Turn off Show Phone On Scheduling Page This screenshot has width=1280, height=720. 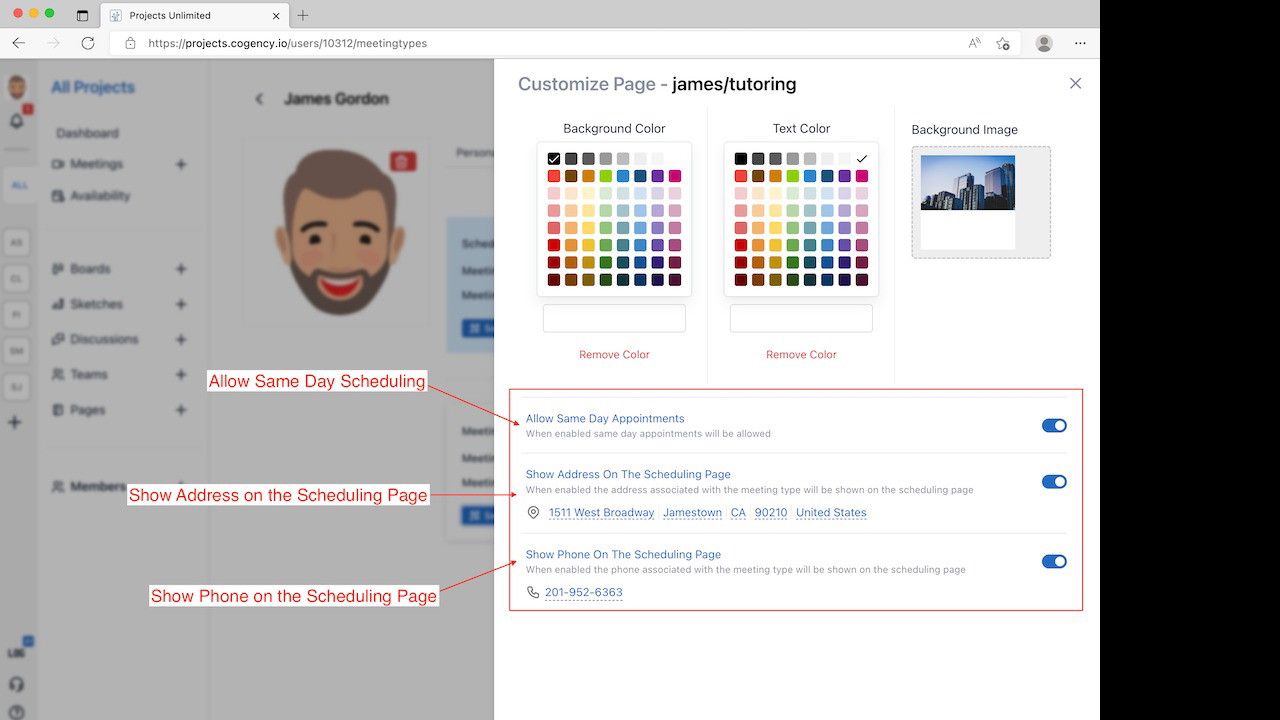[x=1054, y=562]
